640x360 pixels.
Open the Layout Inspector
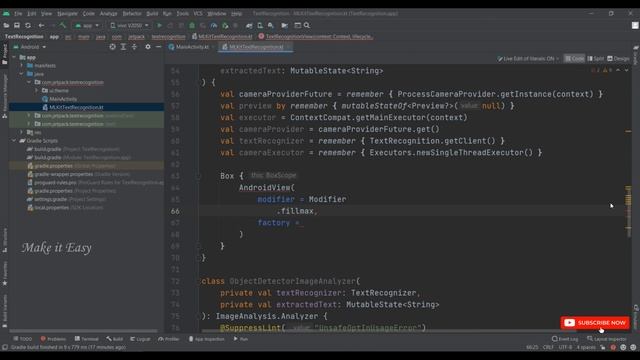click(x=607, y=339)
